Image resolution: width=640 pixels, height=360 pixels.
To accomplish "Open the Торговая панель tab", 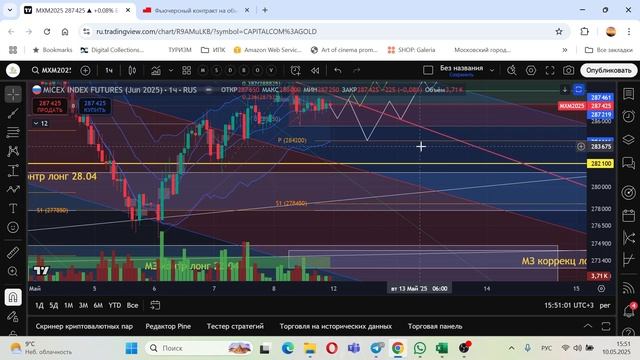I will click(x=435, y=327).
